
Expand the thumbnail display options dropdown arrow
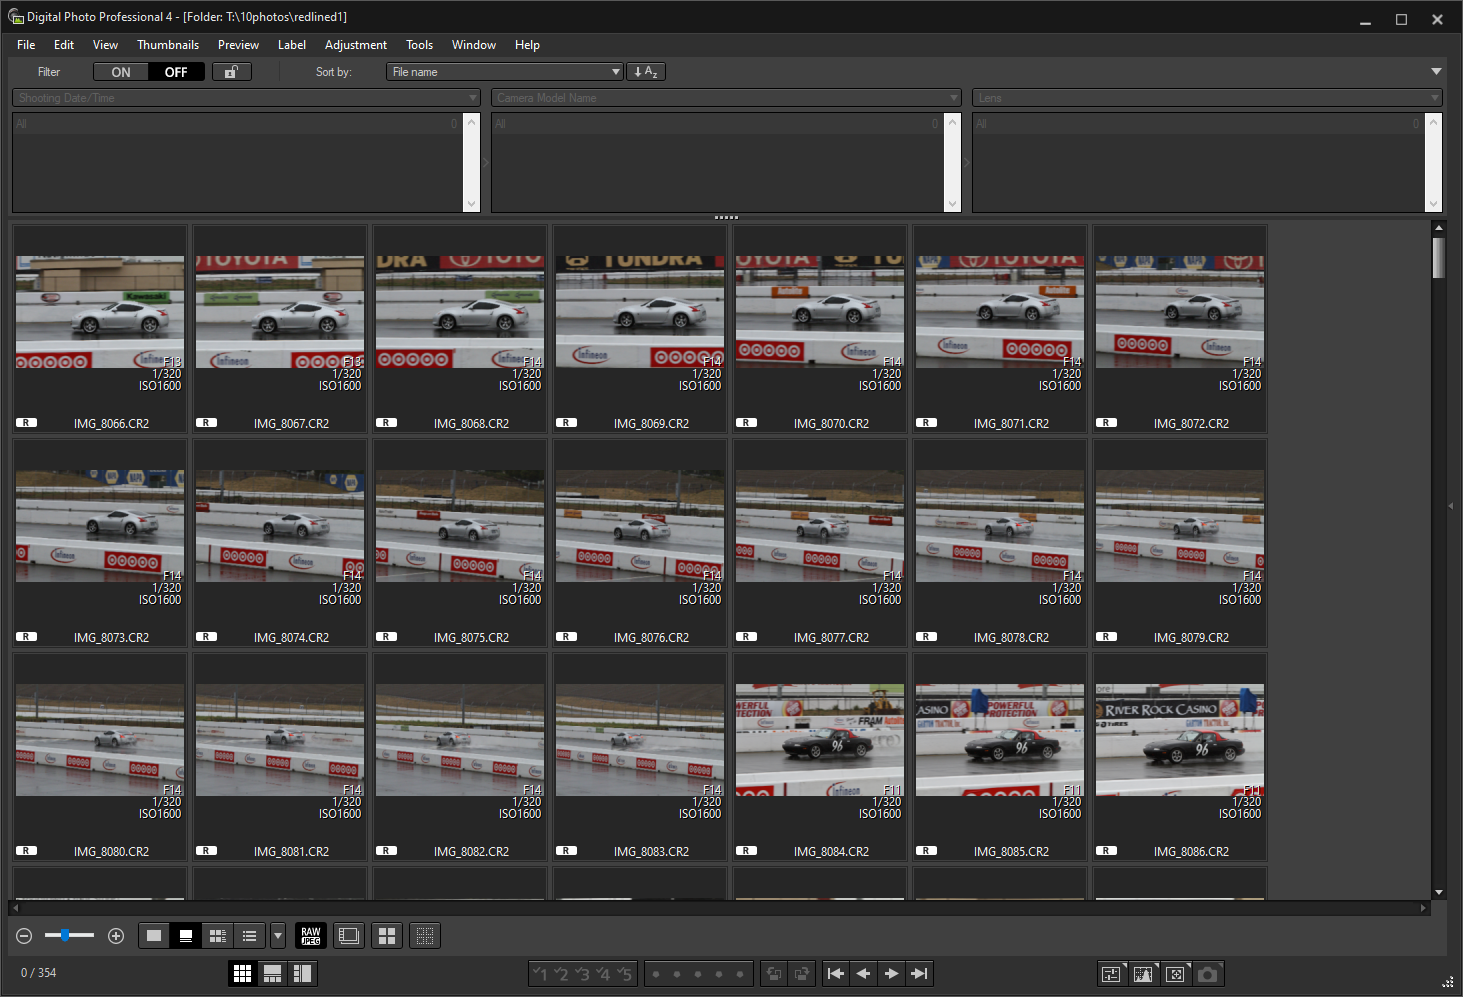(278, 936)
